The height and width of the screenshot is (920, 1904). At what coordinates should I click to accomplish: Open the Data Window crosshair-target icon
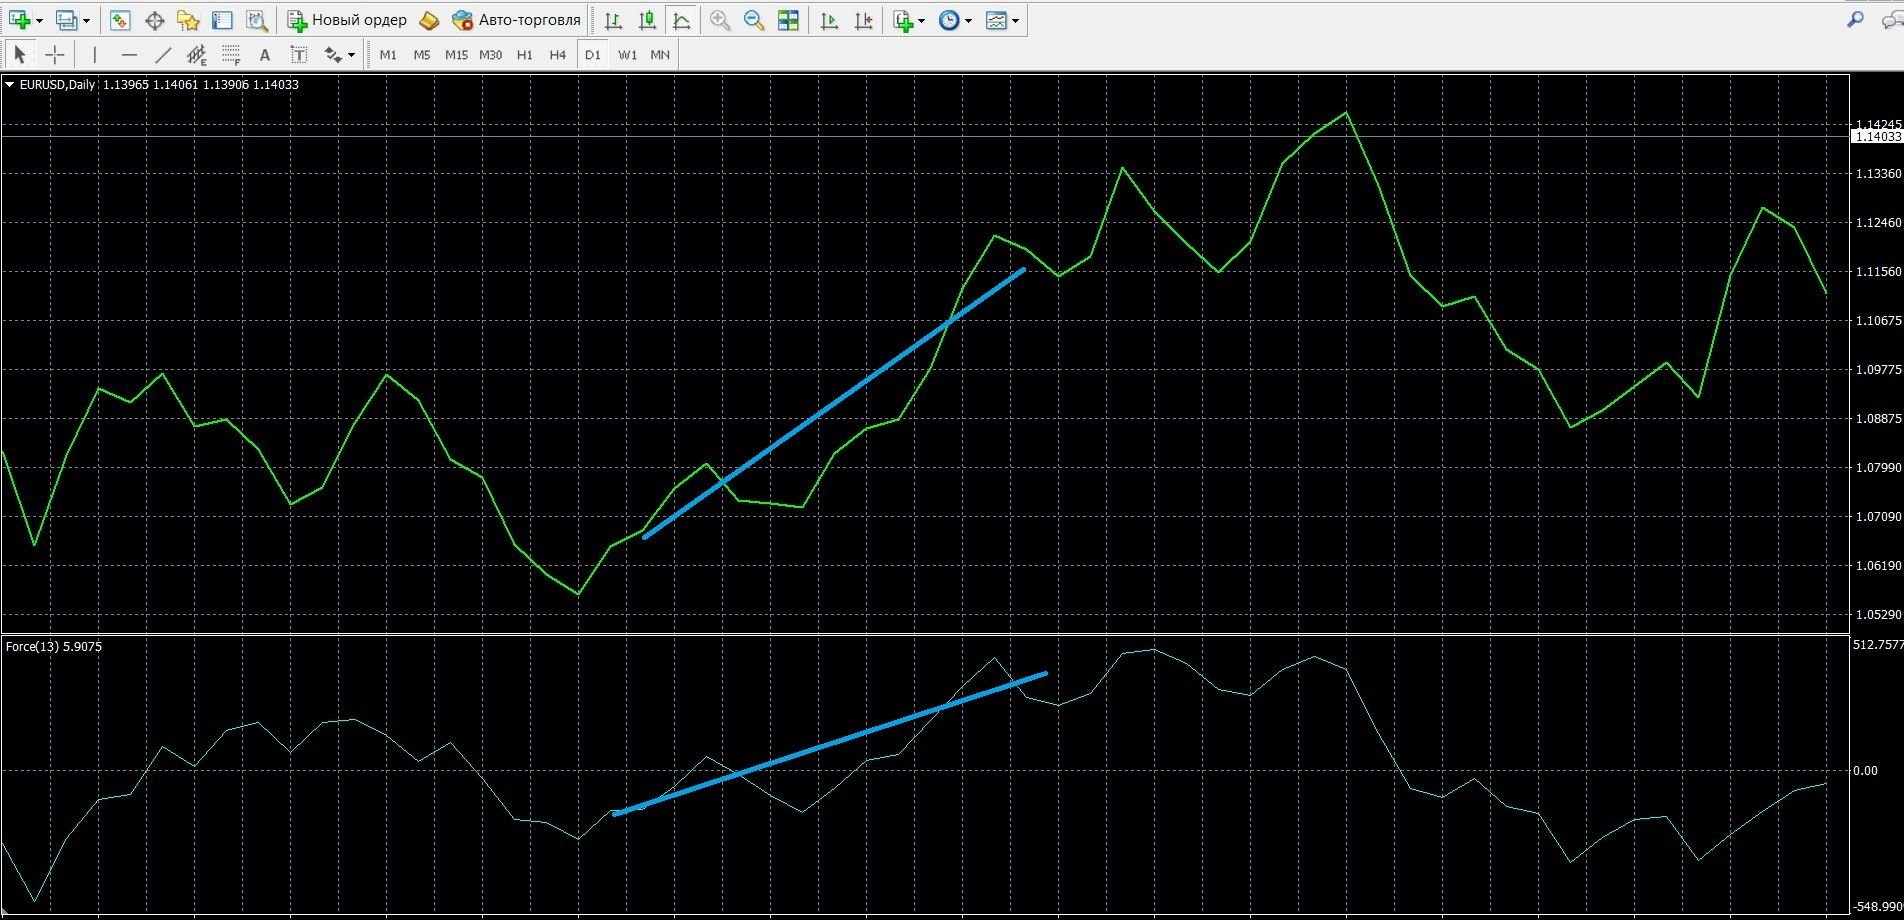154,20
